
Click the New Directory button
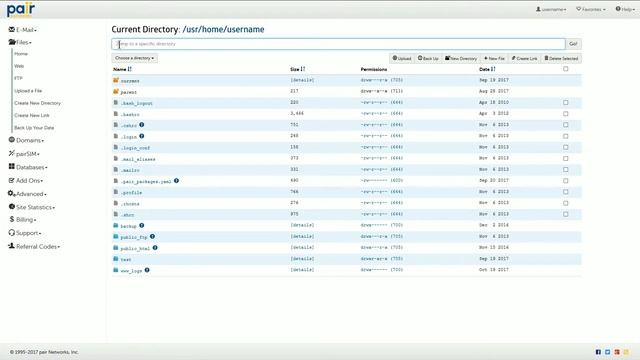click(x=461, y=58)
